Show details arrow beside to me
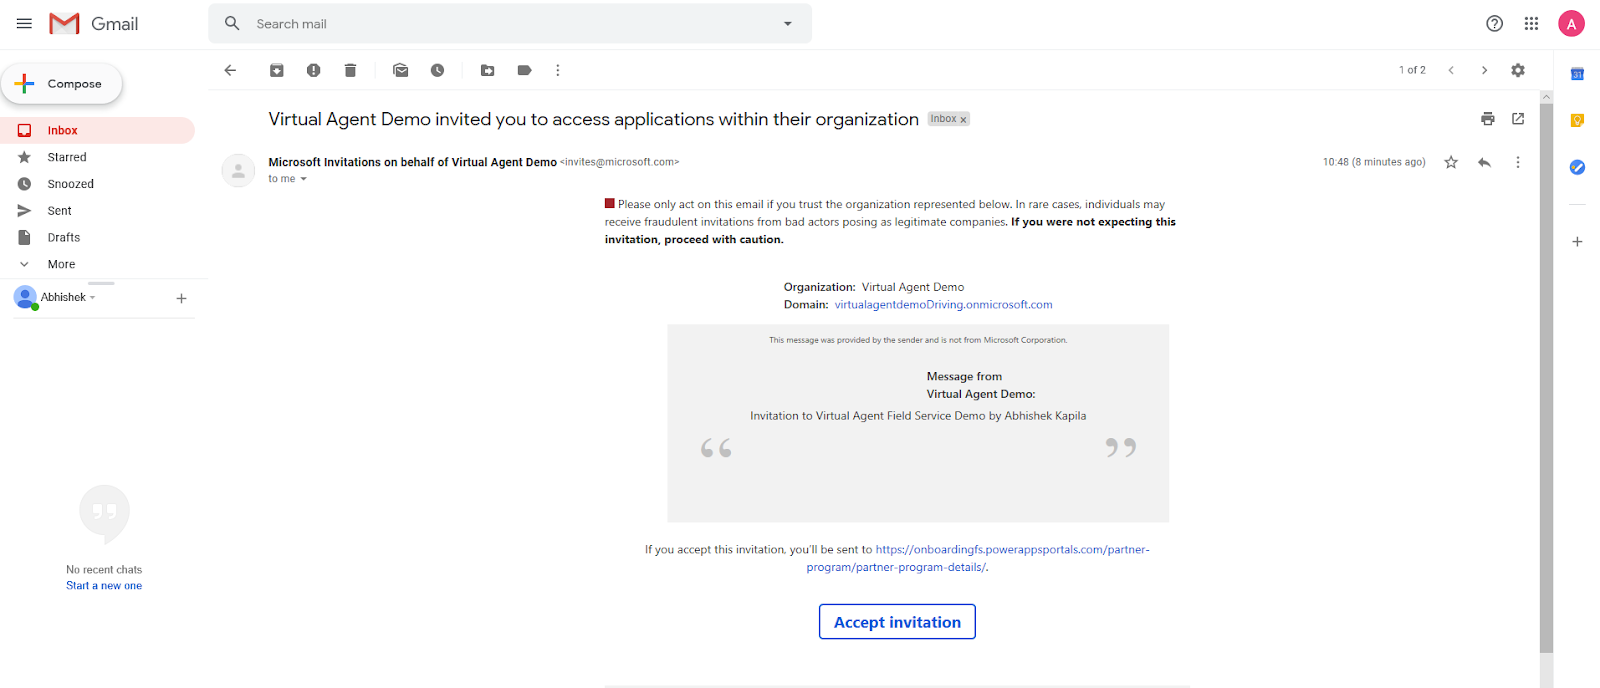1600x688 pixels. point(303,179)
